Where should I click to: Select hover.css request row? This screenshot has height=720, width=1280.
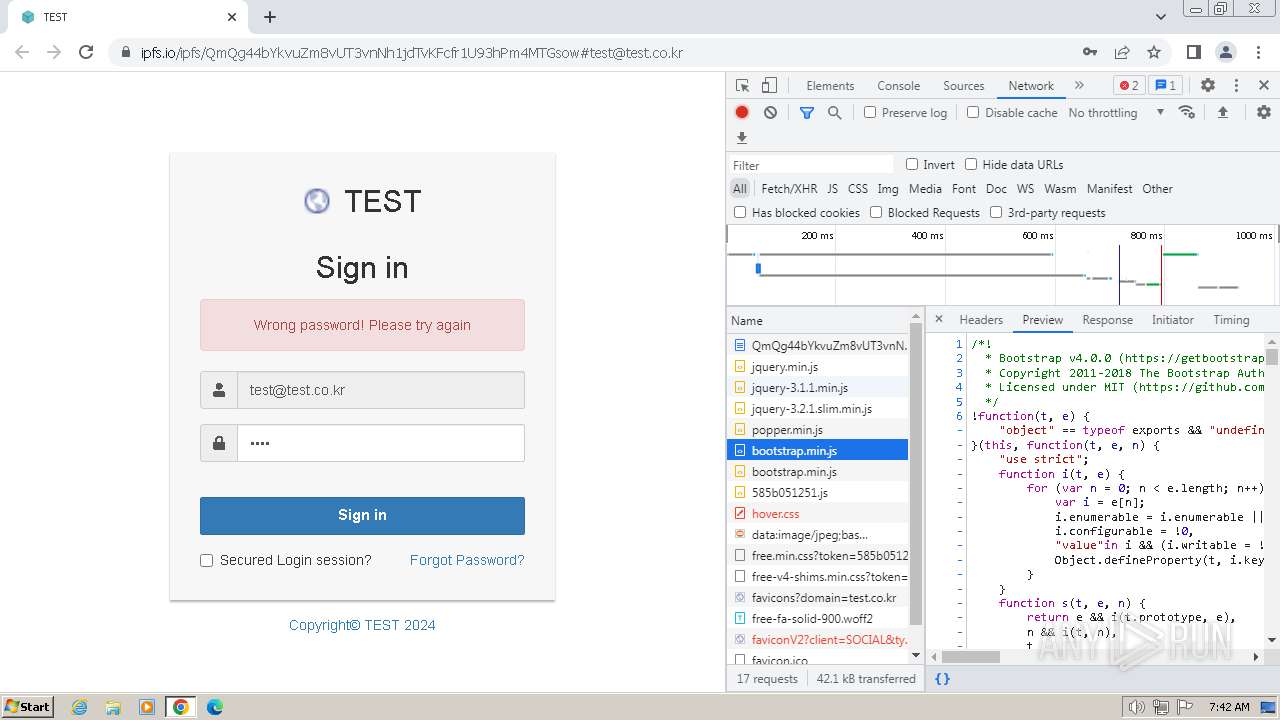click(x=818, y=514)
